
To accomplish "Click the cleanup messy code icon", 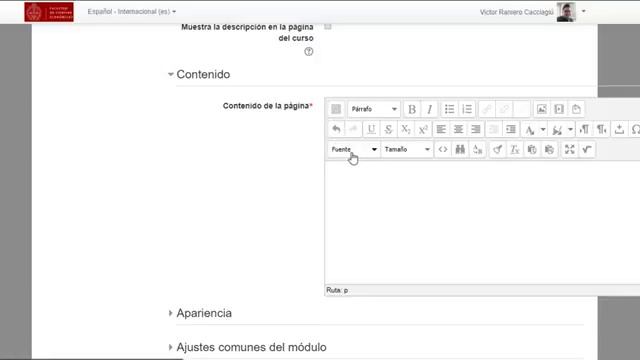I will (497, 149).
